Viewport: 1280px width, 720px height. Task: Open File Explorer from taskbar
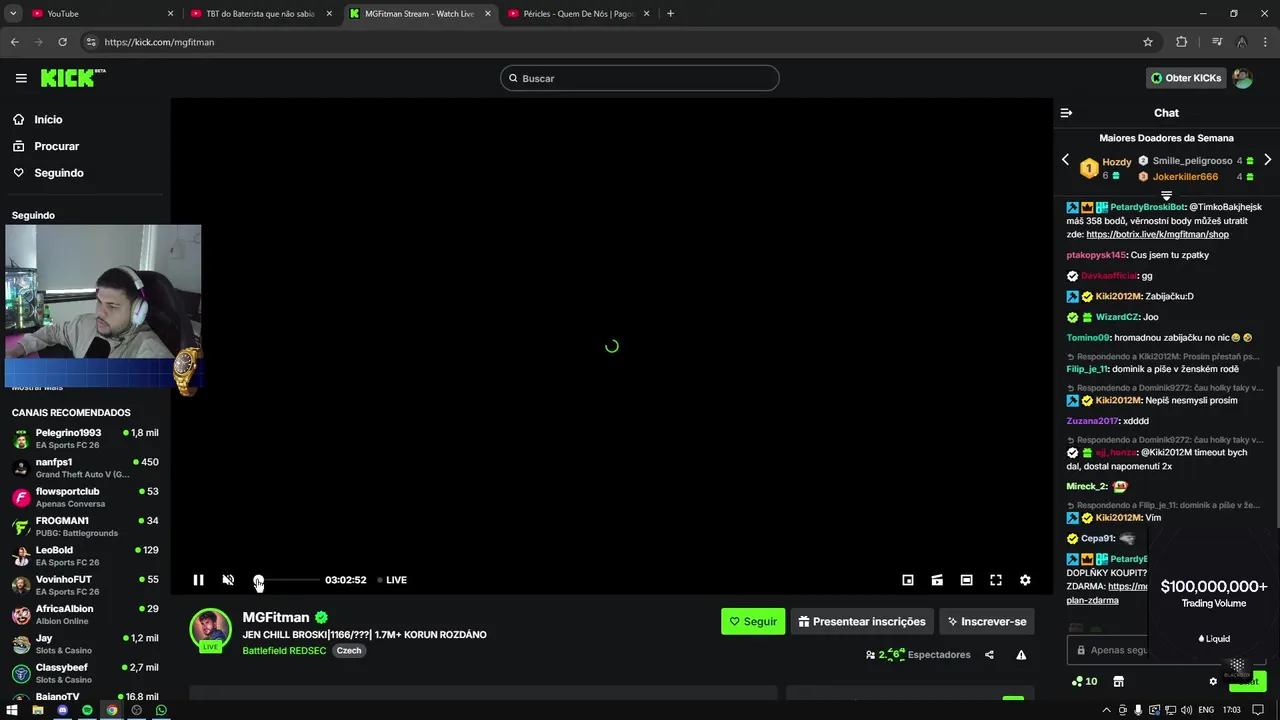coord(37,710)
